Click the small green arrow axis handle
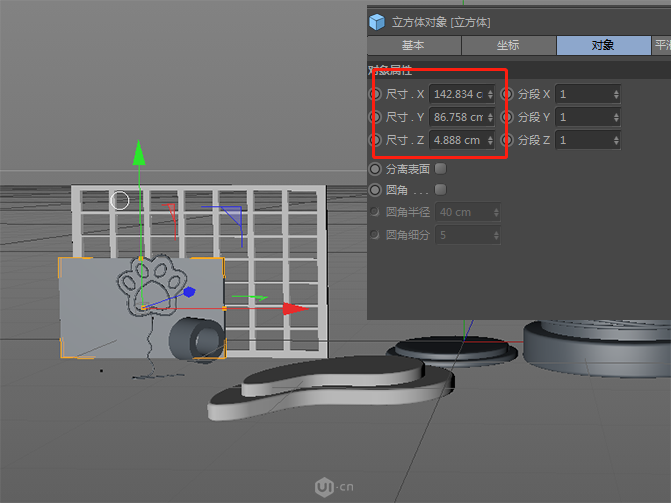The width and height of the screenshot is (671, 503). (x=250, y=297)
